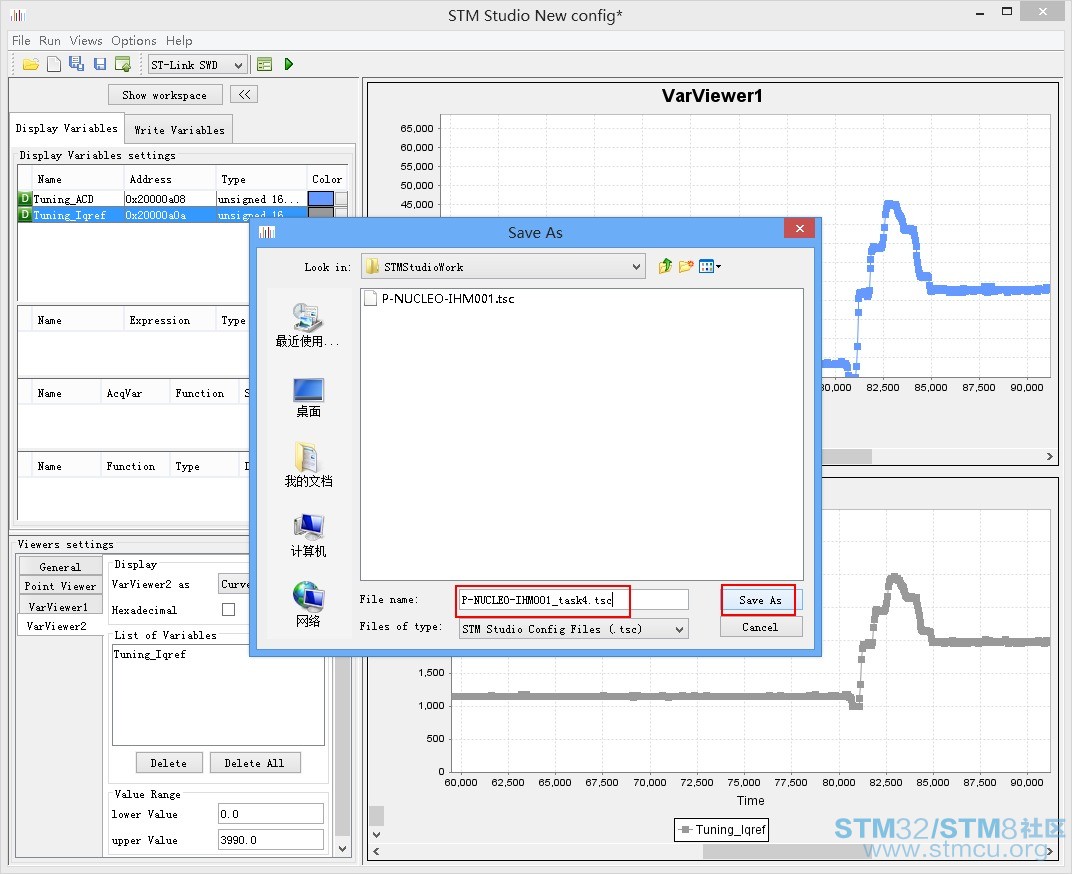This screenshot has height=874, width=1072.
Task: Click the right arrow of the VarViewer1 horizontal scrollbar
Action: click(1049, 456)
